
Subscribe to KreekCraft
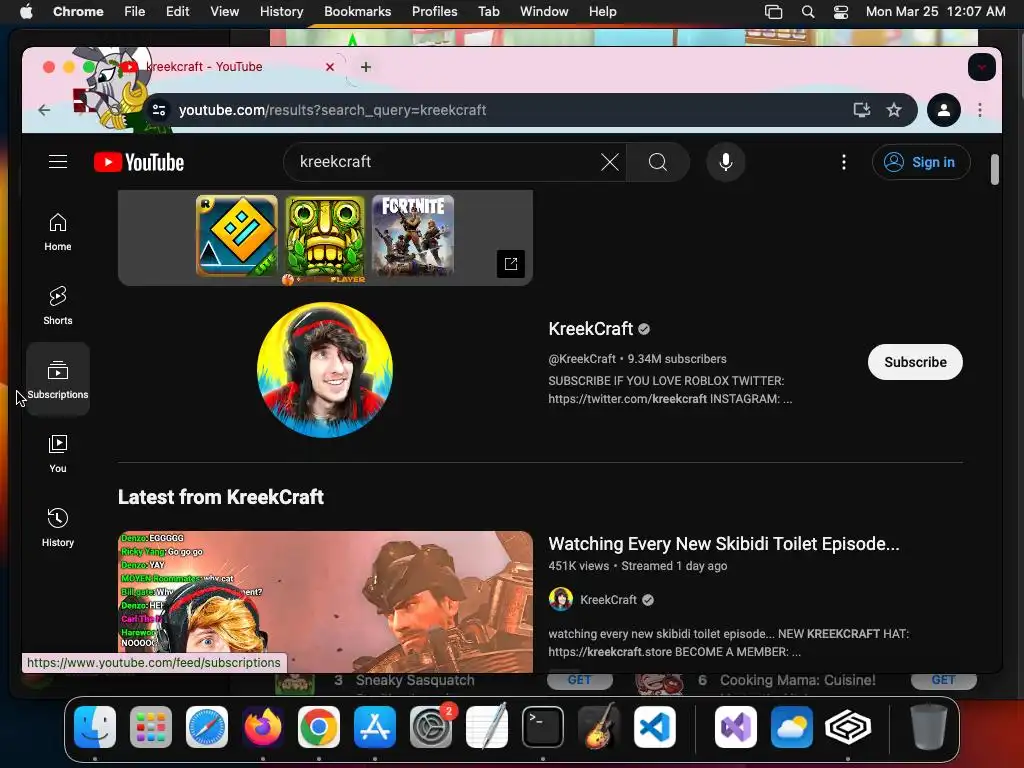pos(915,362)
